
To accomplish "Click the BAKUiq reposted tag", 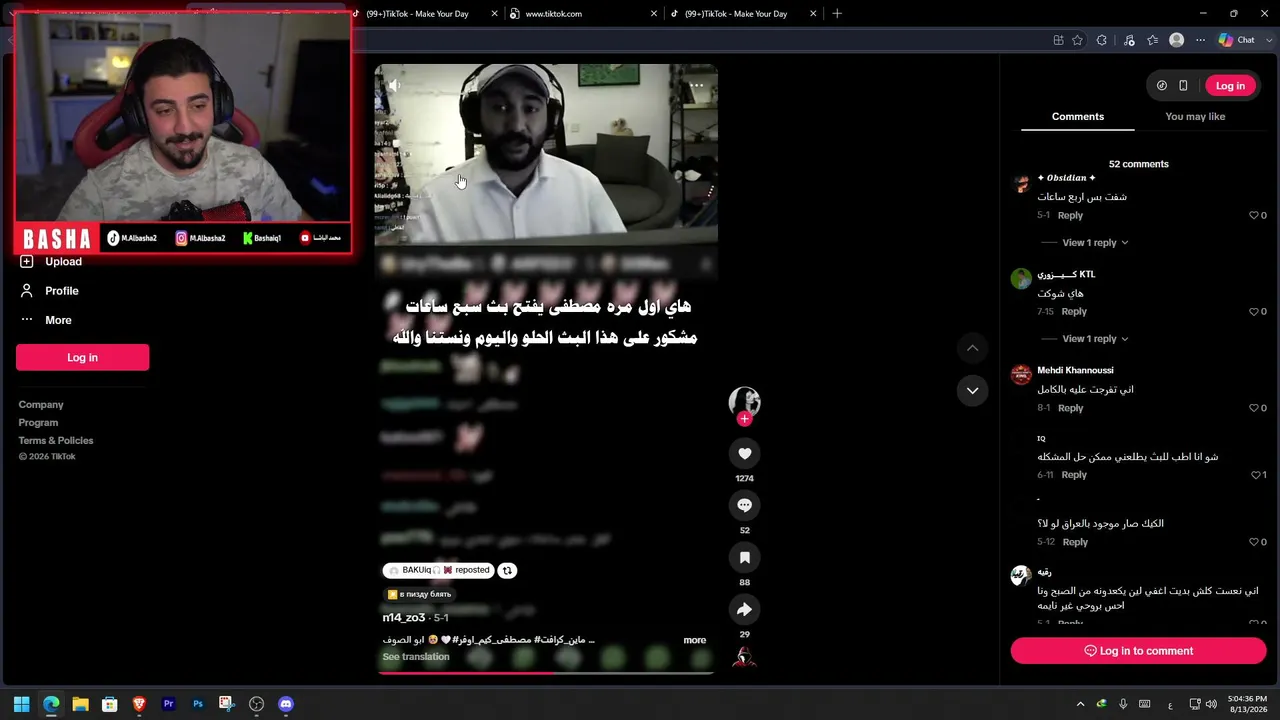I will 439,570.
